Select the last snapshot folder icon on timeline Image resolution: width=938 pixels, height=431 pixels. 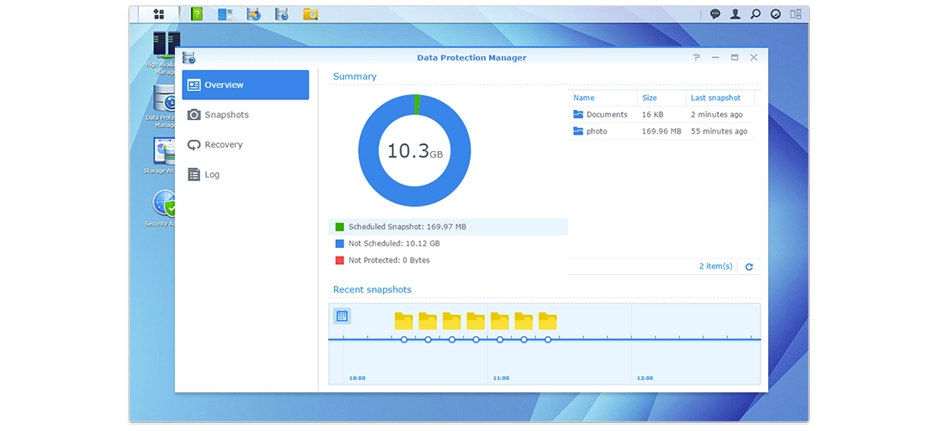[x=548, y=321]
